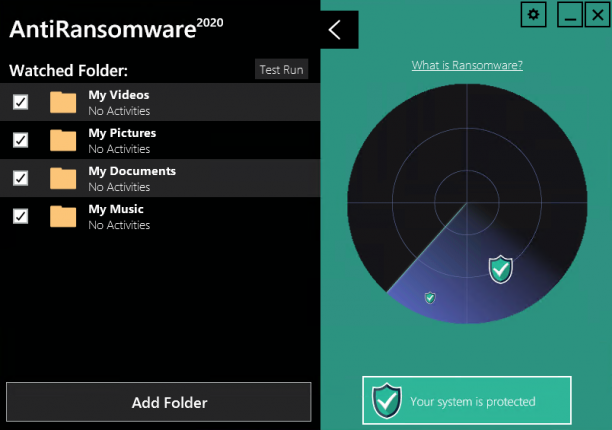
Task: Click No Activities under My Music
Action: (119, 225)
